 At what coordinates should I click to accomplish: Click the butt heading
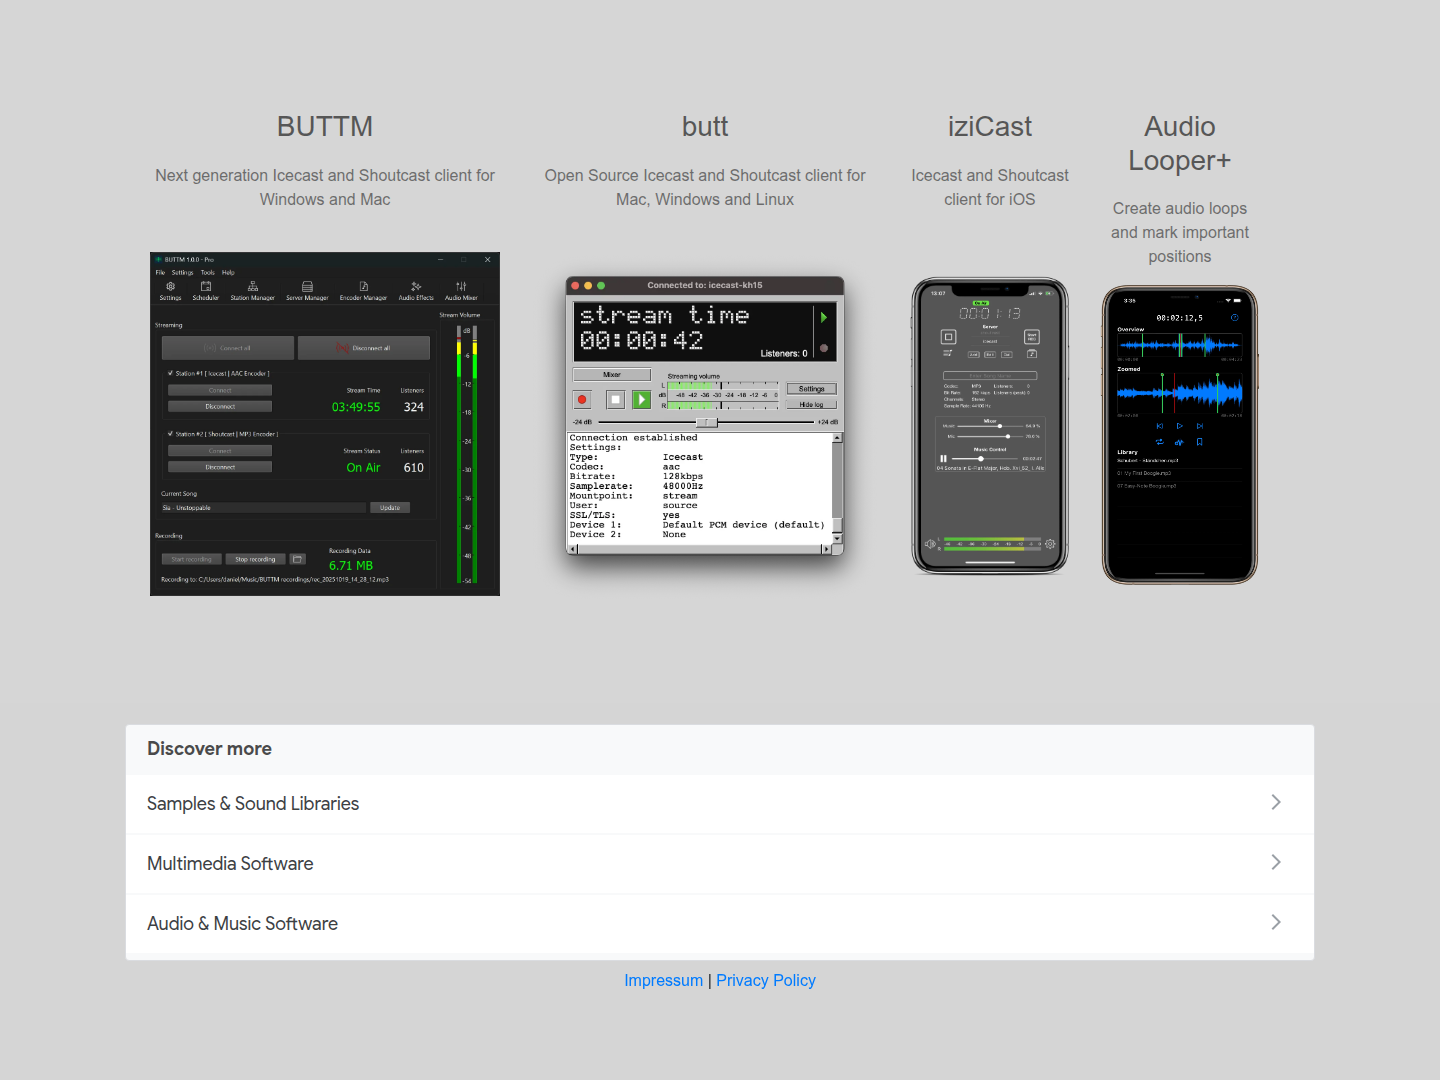(x=705, y=127)
